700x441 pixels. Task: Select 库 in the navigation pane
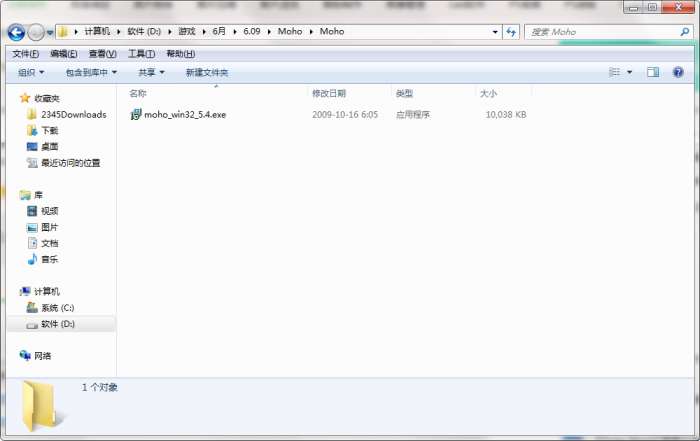[38, 195]
